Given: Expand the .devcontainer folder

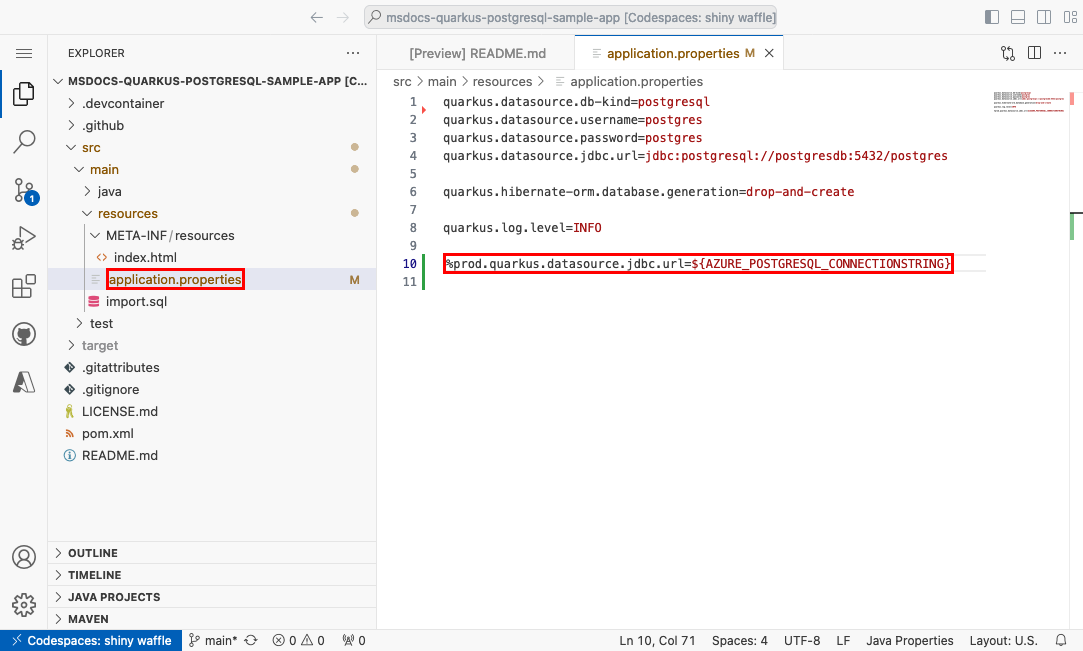Looking at the screenshot, I should 212,104.
